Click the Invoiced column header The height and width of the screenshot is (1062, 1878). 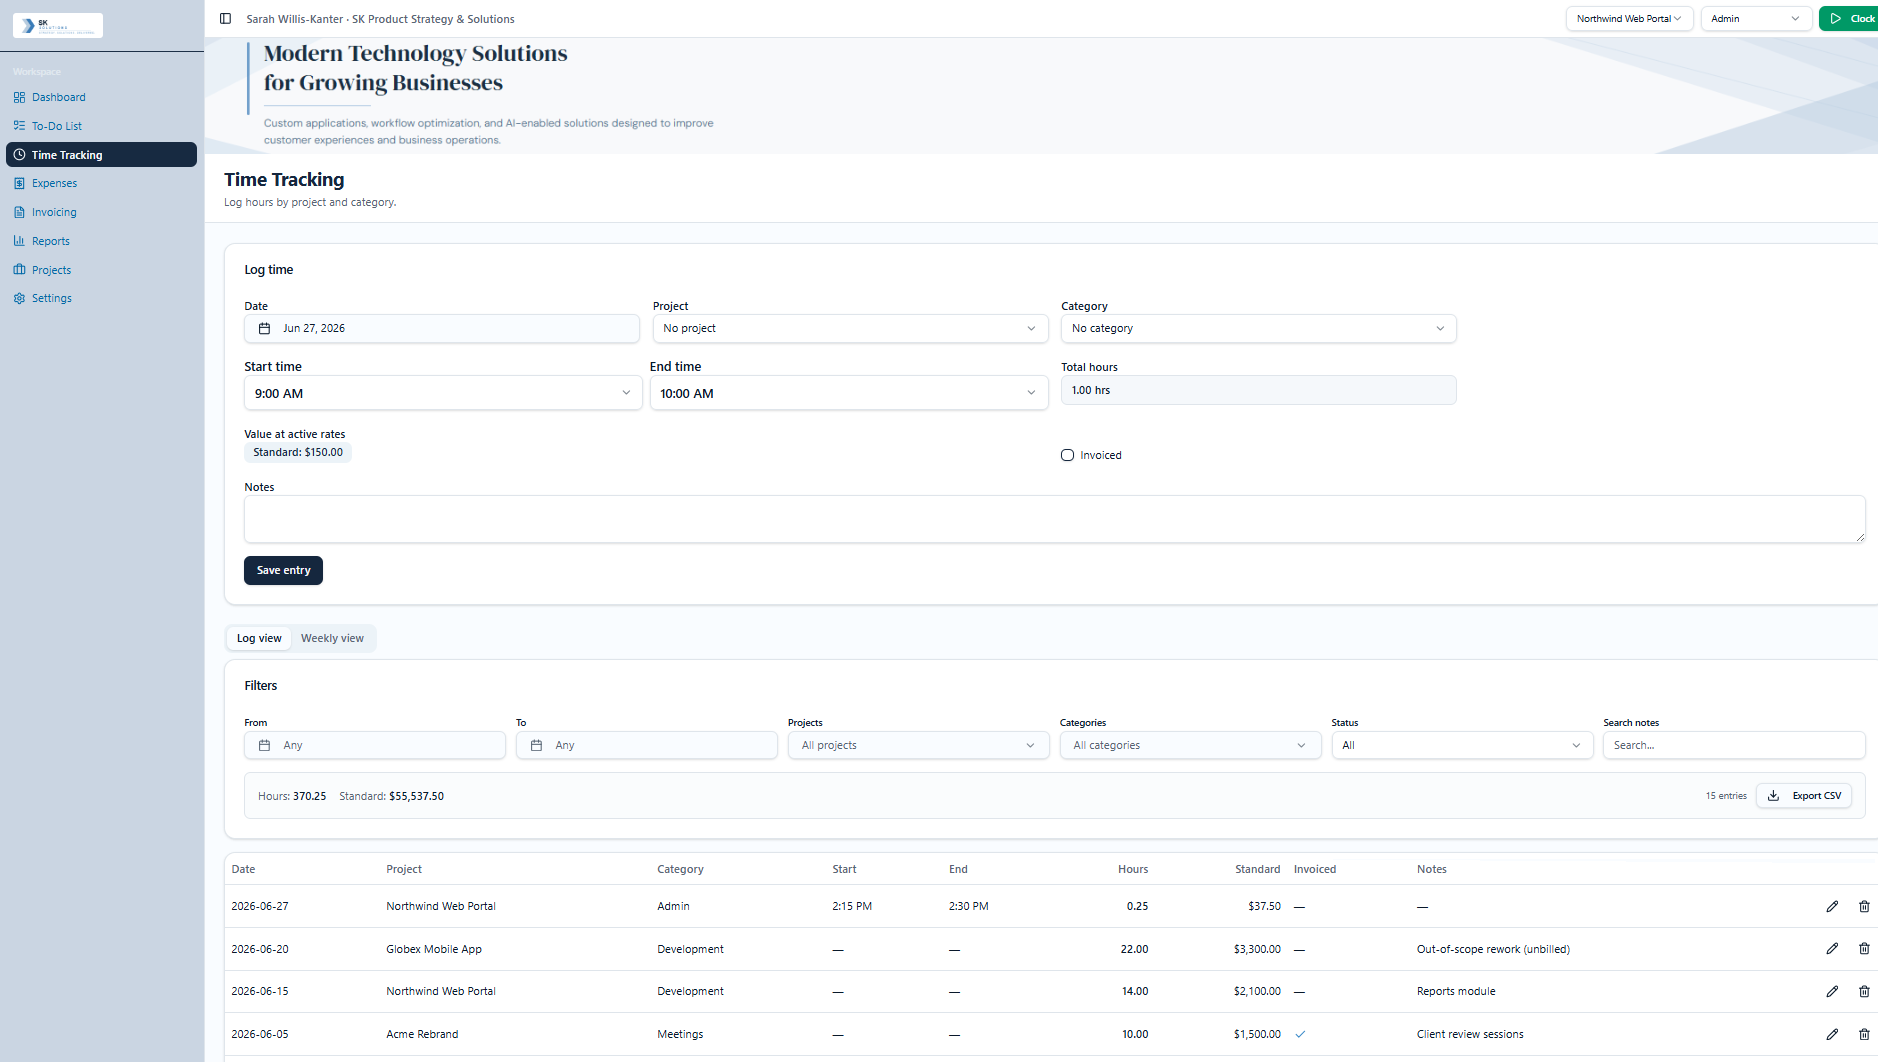pyautogui.click(x=1314, y=869)
